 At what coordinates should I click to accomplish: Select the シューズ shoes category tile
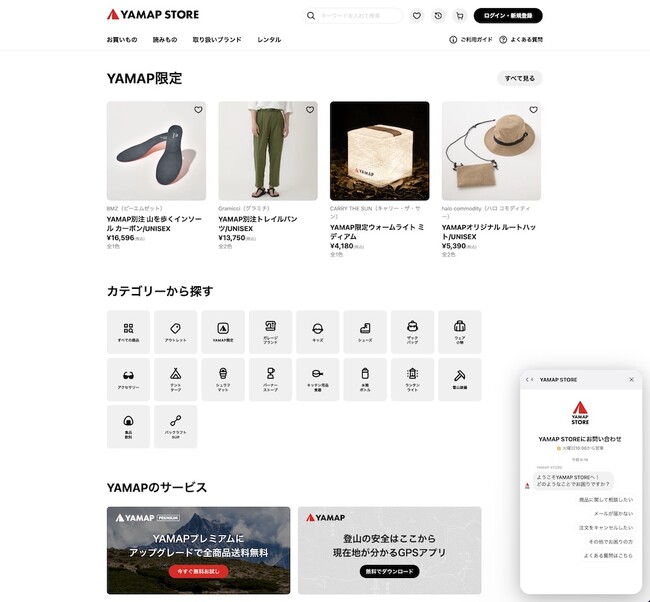click(365, 332)
